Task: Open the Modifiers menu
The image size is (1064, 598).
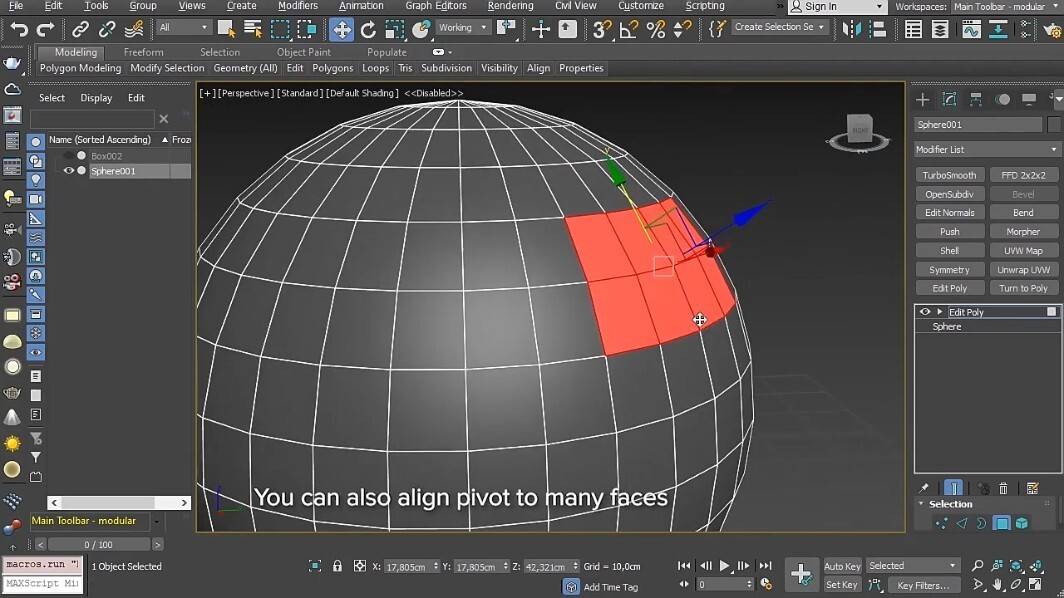Action: click(x=297, y=6)
